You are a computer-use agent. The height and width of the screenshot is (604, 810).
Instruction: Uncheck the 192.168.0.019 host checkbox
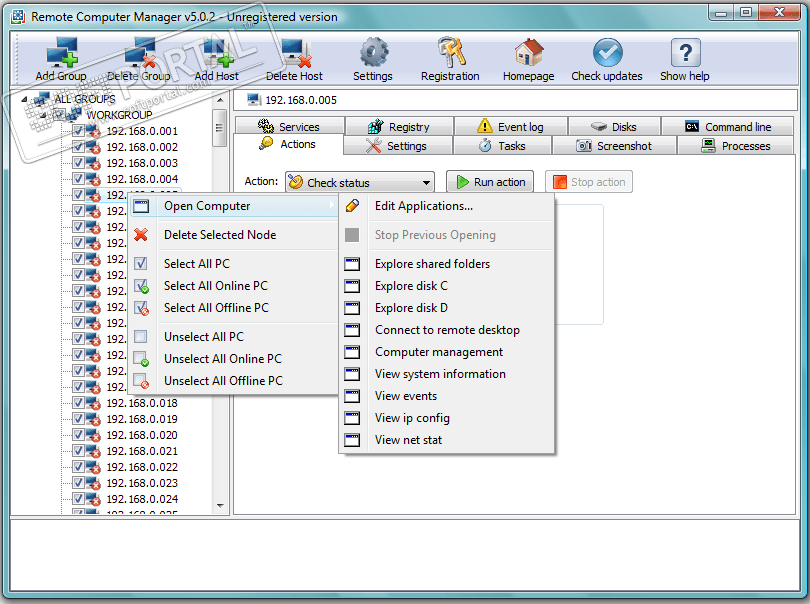tap(78, 419)
